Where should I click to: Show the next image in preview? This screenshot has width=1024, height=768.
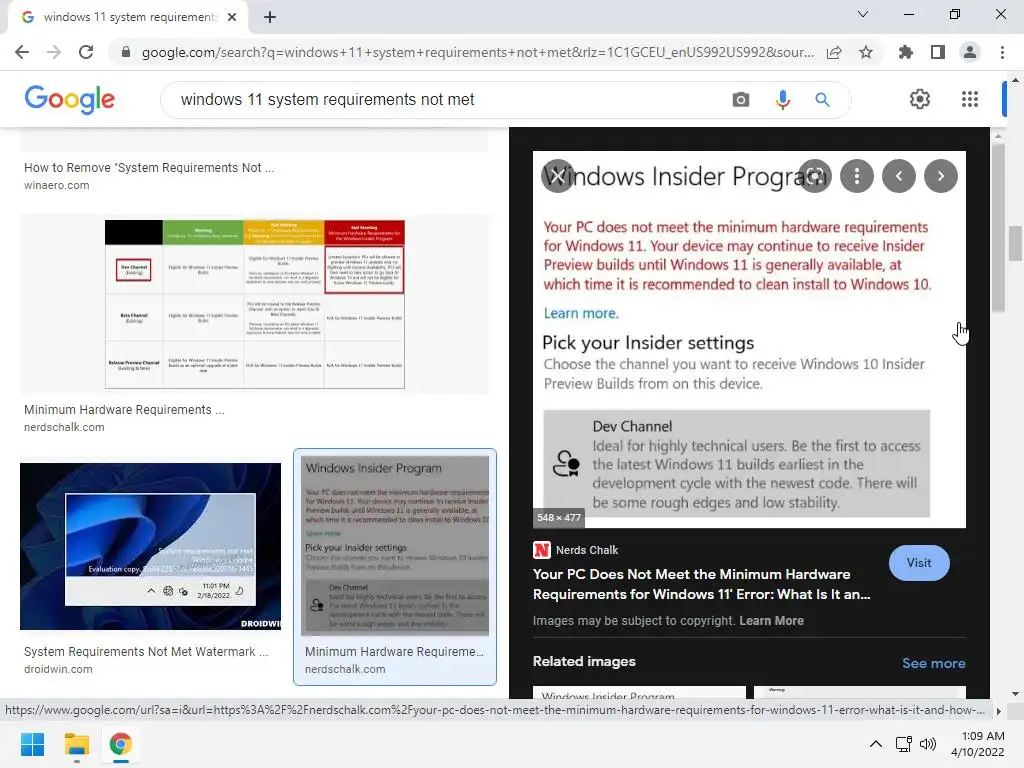pos(940,176)
